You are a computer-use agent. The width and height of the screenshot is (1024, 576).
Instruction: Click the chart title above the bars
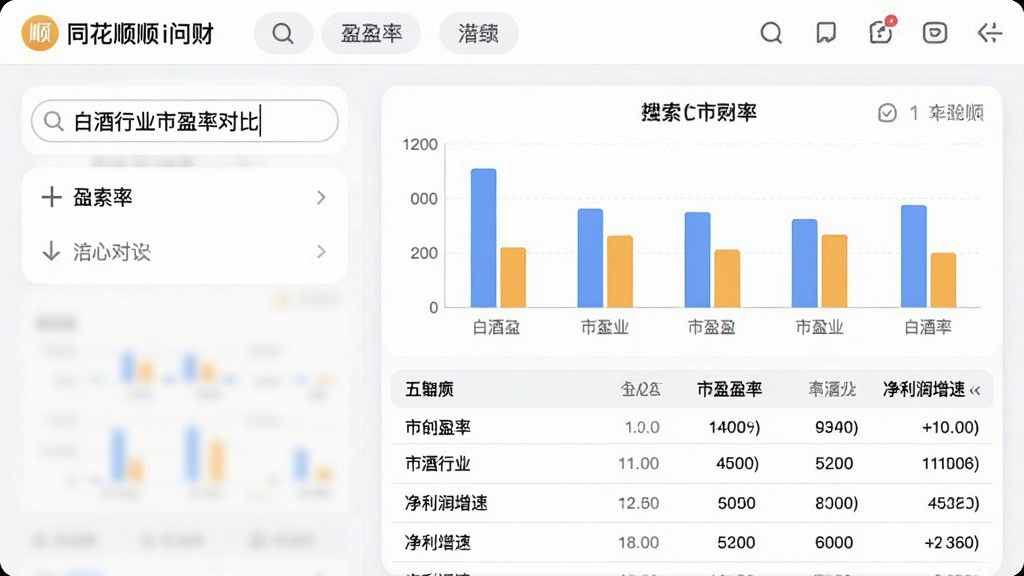pos(699,113)
